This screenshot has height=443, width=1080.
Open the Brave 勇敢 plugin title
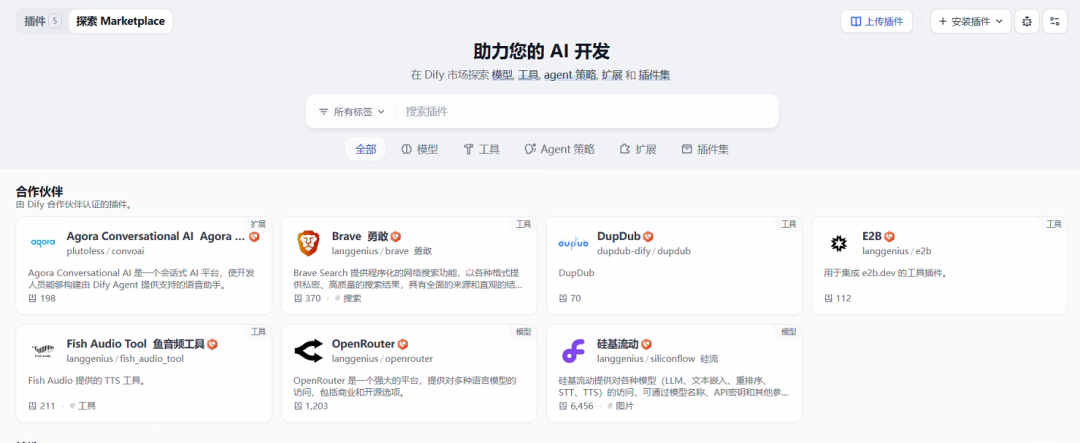click(x=360, y=236)
